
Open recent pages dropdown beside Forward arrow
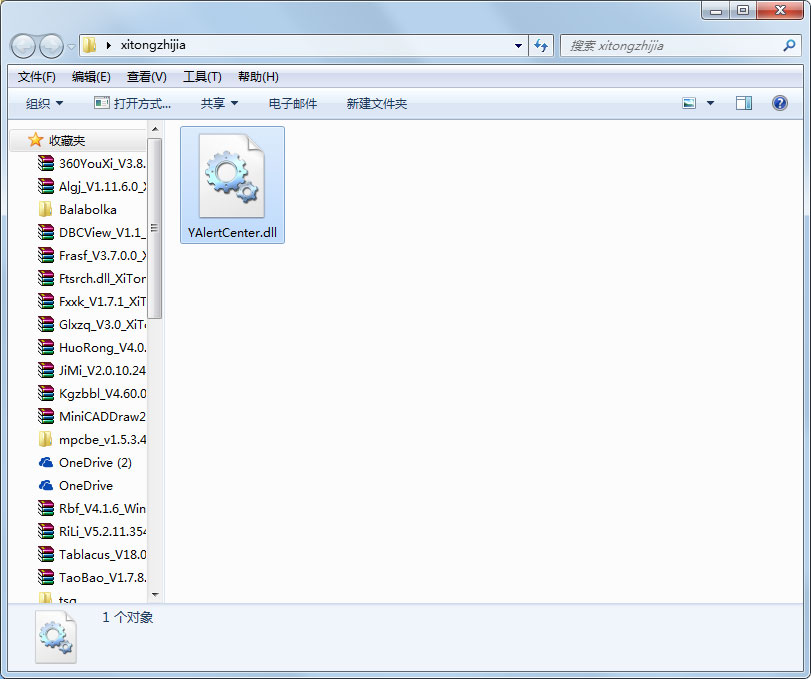click(71, 47)
